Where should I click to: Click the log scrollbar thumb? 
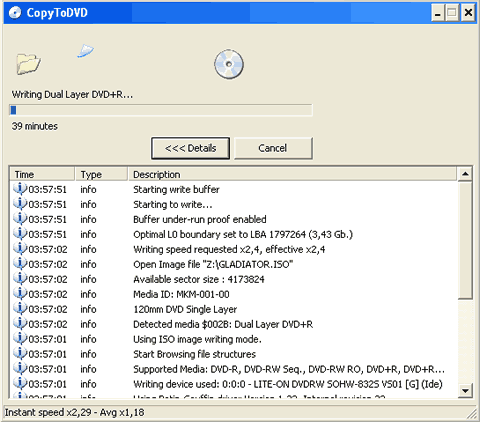465,240
